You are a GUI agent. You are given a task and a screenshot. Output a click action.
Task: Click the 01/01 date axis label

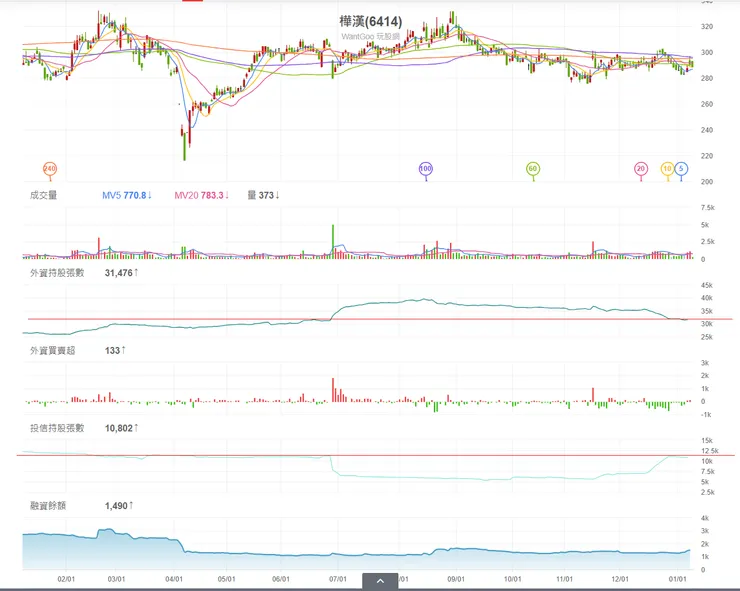coord(678,579)
